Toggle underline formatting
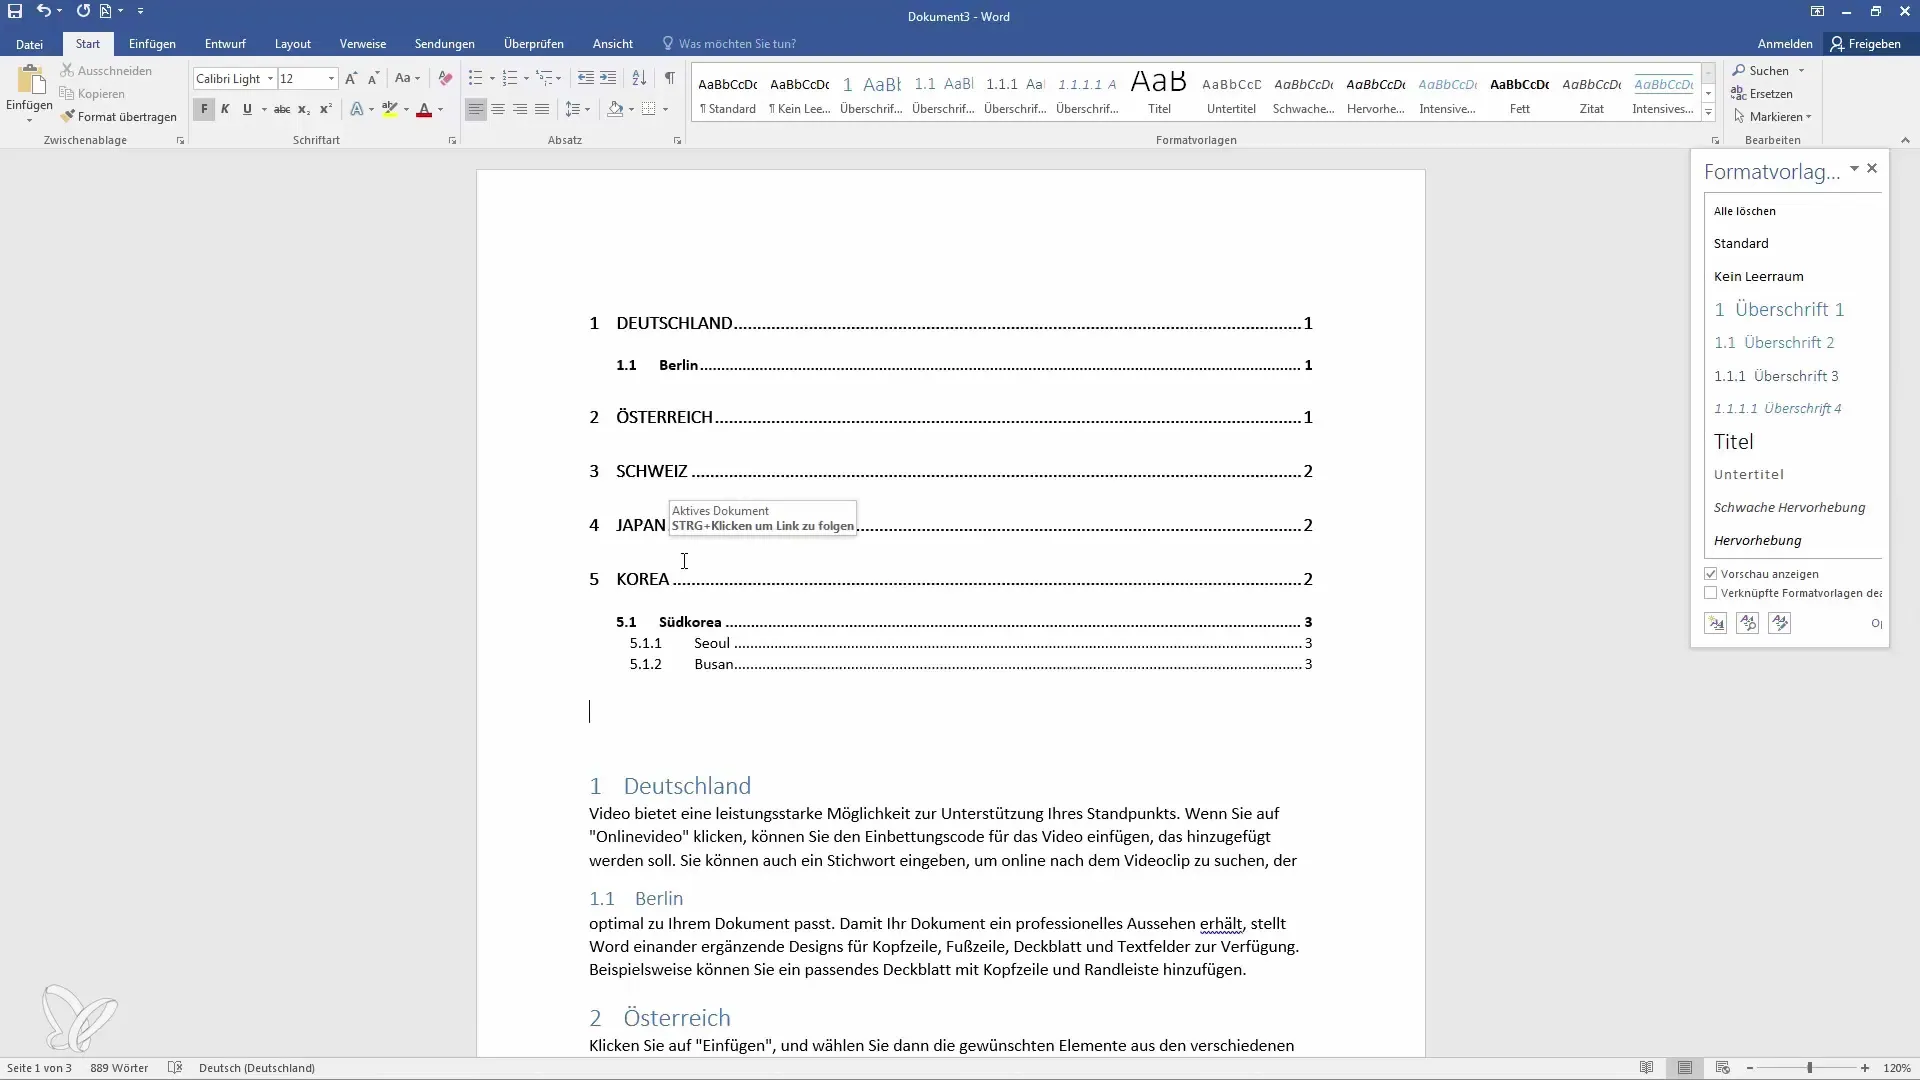Image resolution: width=1920 pixels, height=1080 pixels. [x=247, y=109]
